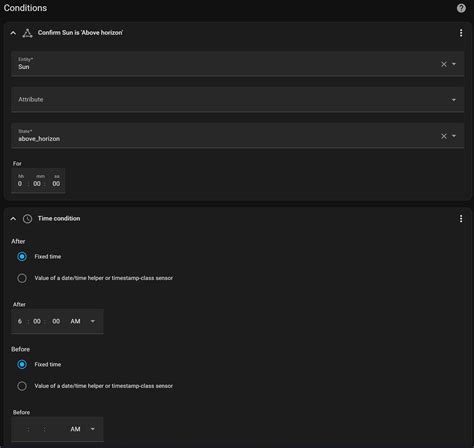
Task: Select Fixed time under Before
Action: (22, 364)
